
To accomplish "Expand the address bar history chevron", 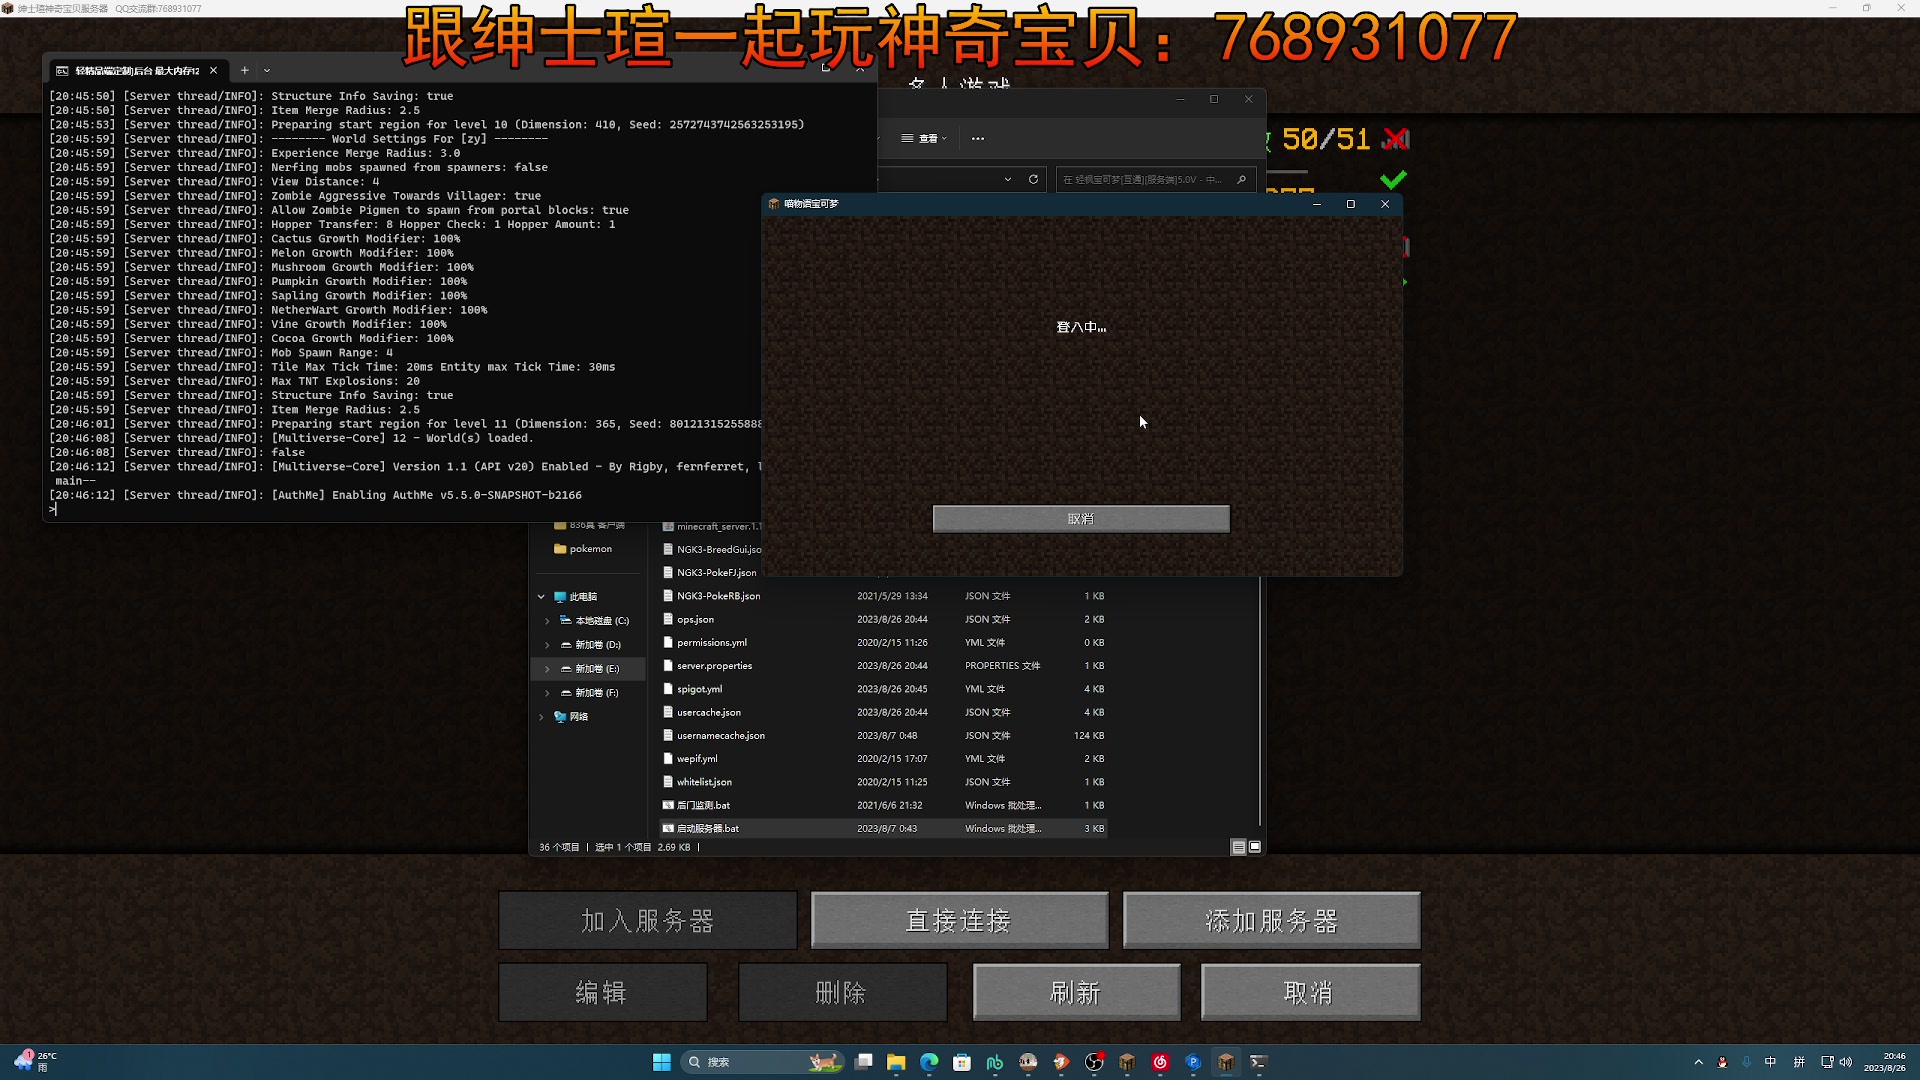I will pos(1009,179).
